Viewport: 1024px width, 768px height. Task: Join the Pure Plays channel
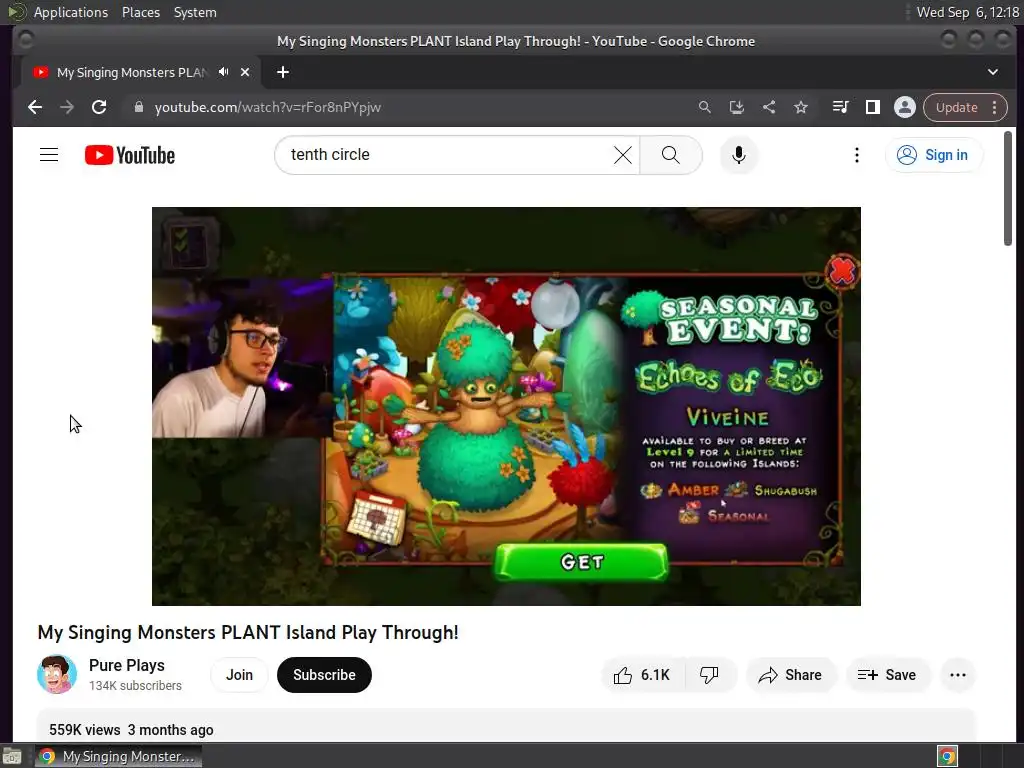click(x=239, y=675)
